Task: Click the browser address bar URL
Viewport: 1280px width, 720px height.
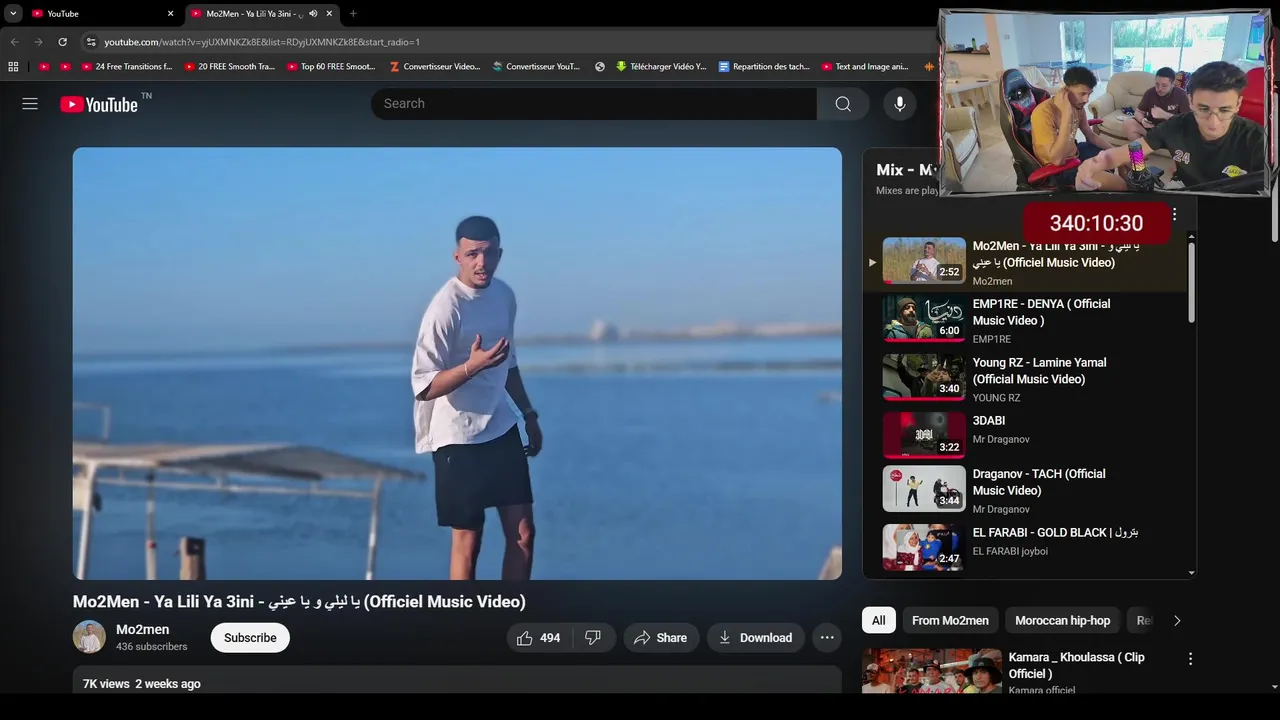Action: [262, 42]
